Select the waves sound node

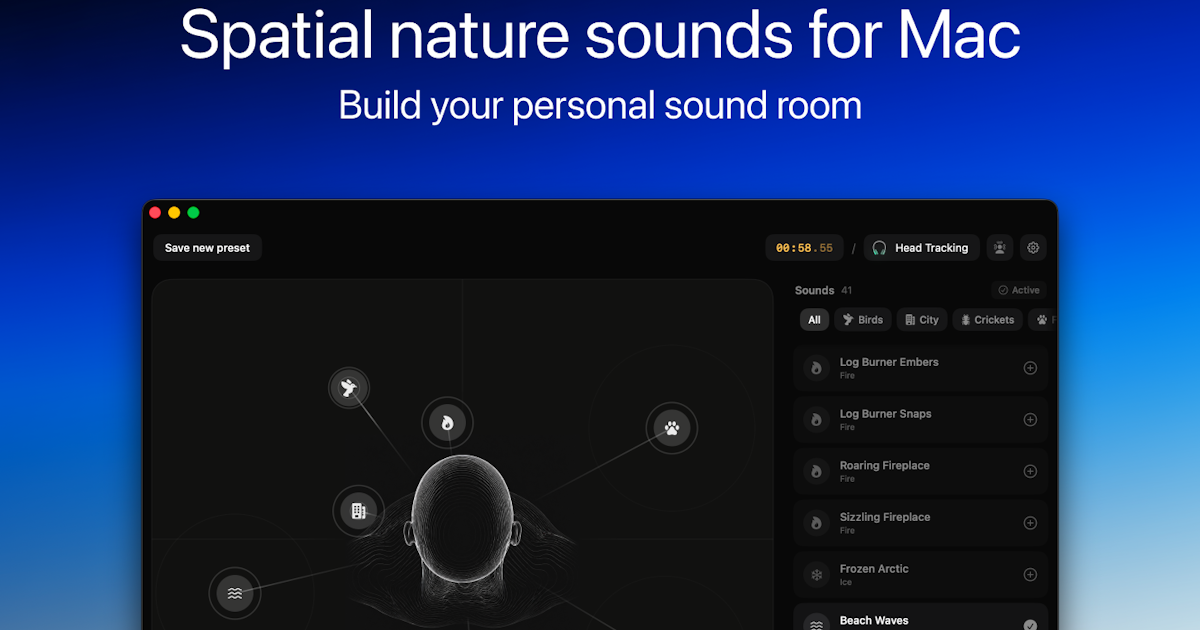(235, 593)
